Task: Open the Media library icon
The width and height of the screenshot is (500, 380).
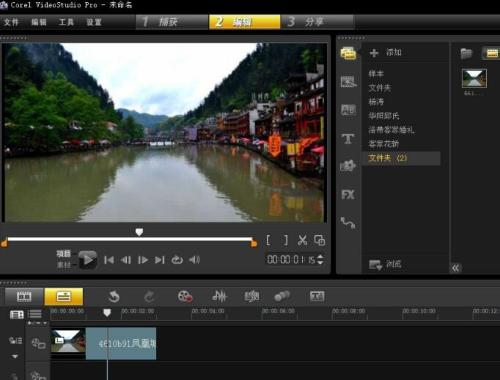Action: pos(348,53)
